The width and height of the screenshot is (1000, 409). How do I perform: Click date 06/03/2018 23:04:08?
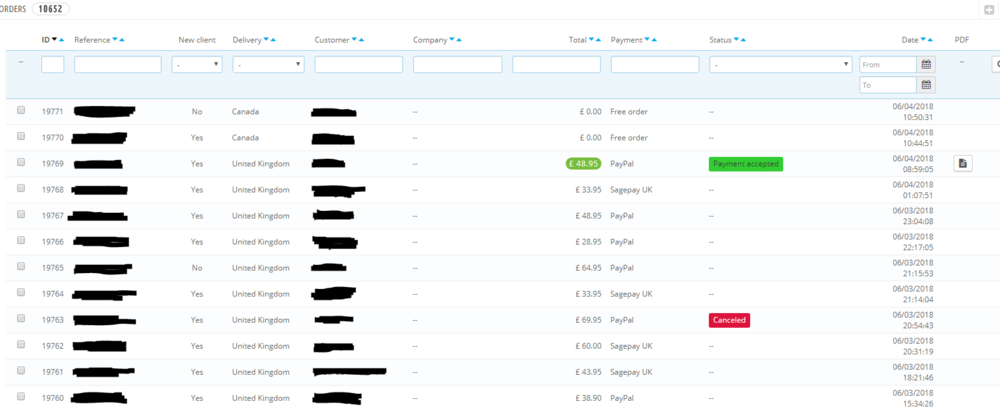pyautogui.click(x=913, y=216)
